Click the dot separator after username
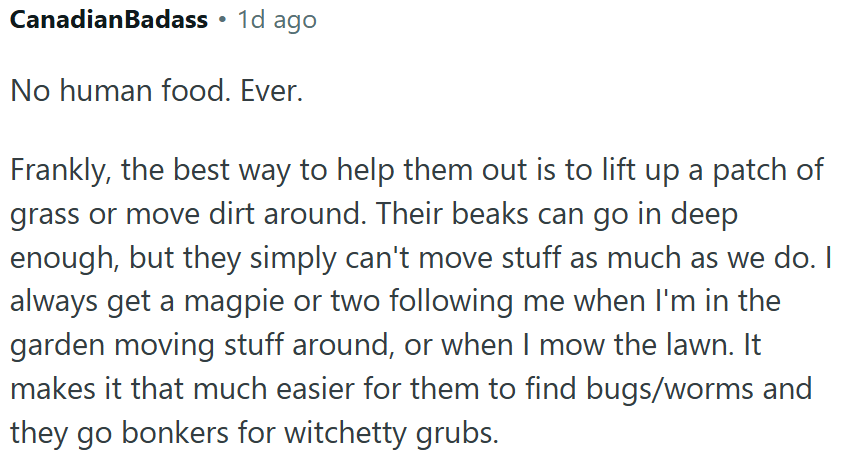The width and height of the screenshot is (857, 461). 222,21
